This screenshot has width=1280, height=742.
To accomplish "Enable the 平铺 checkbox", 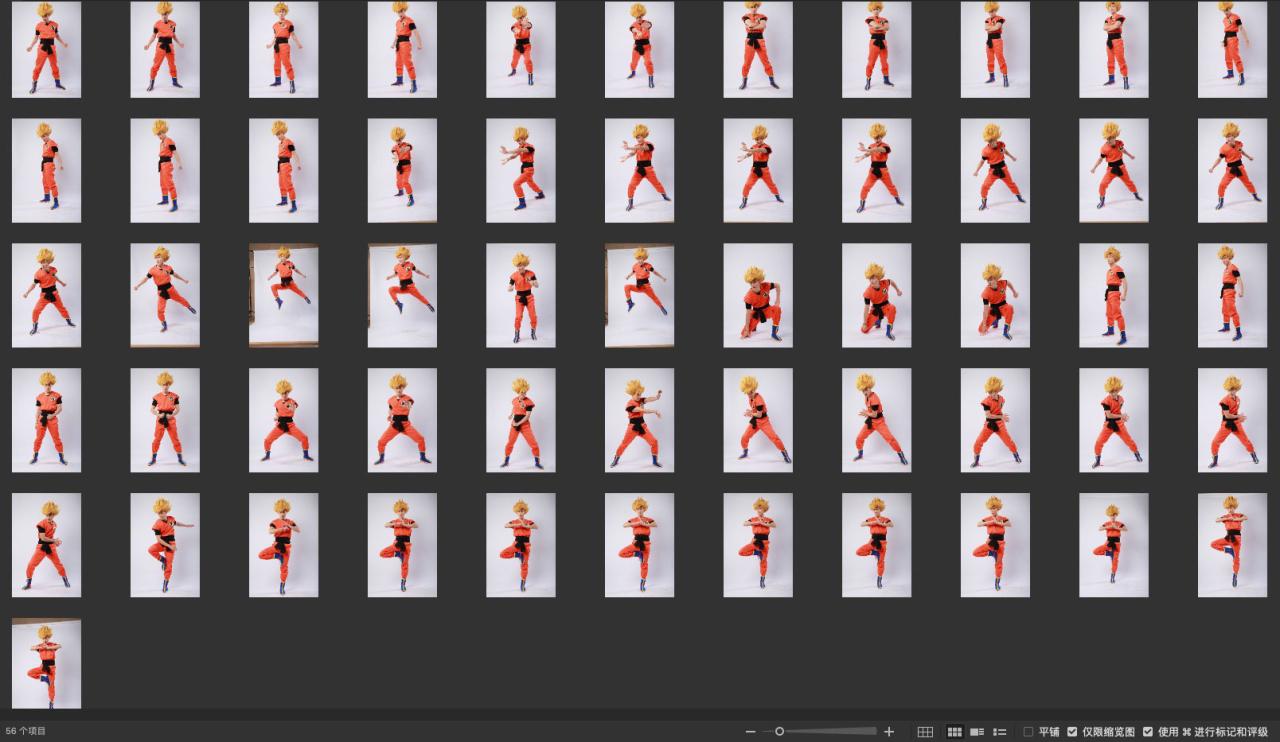I will [x=1028, y=732].
